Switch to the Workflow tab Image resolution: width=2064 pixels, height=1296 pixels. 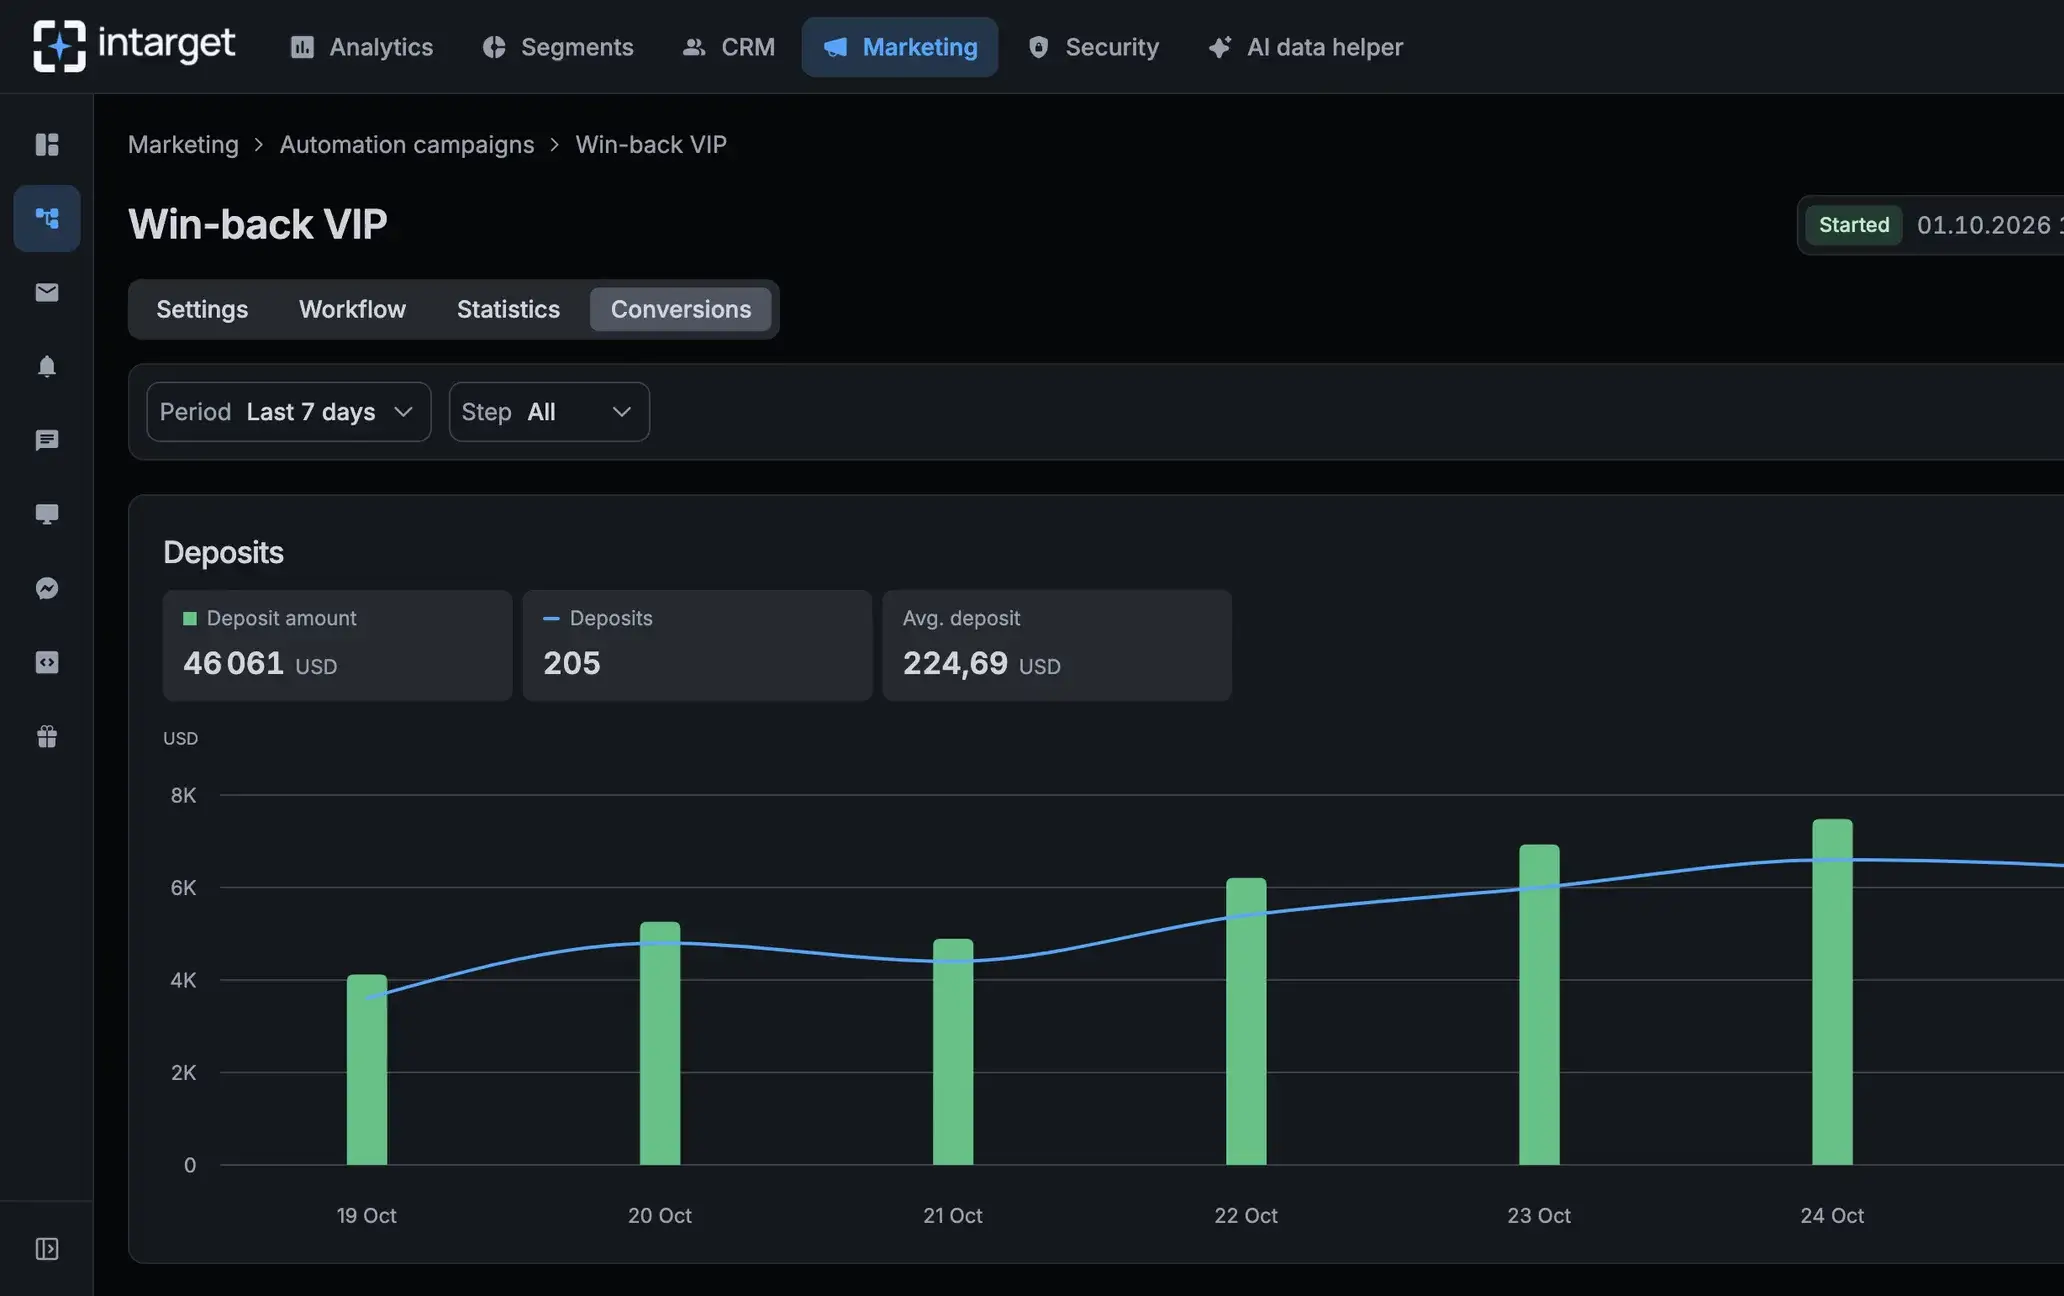click(x=352, y=309)
